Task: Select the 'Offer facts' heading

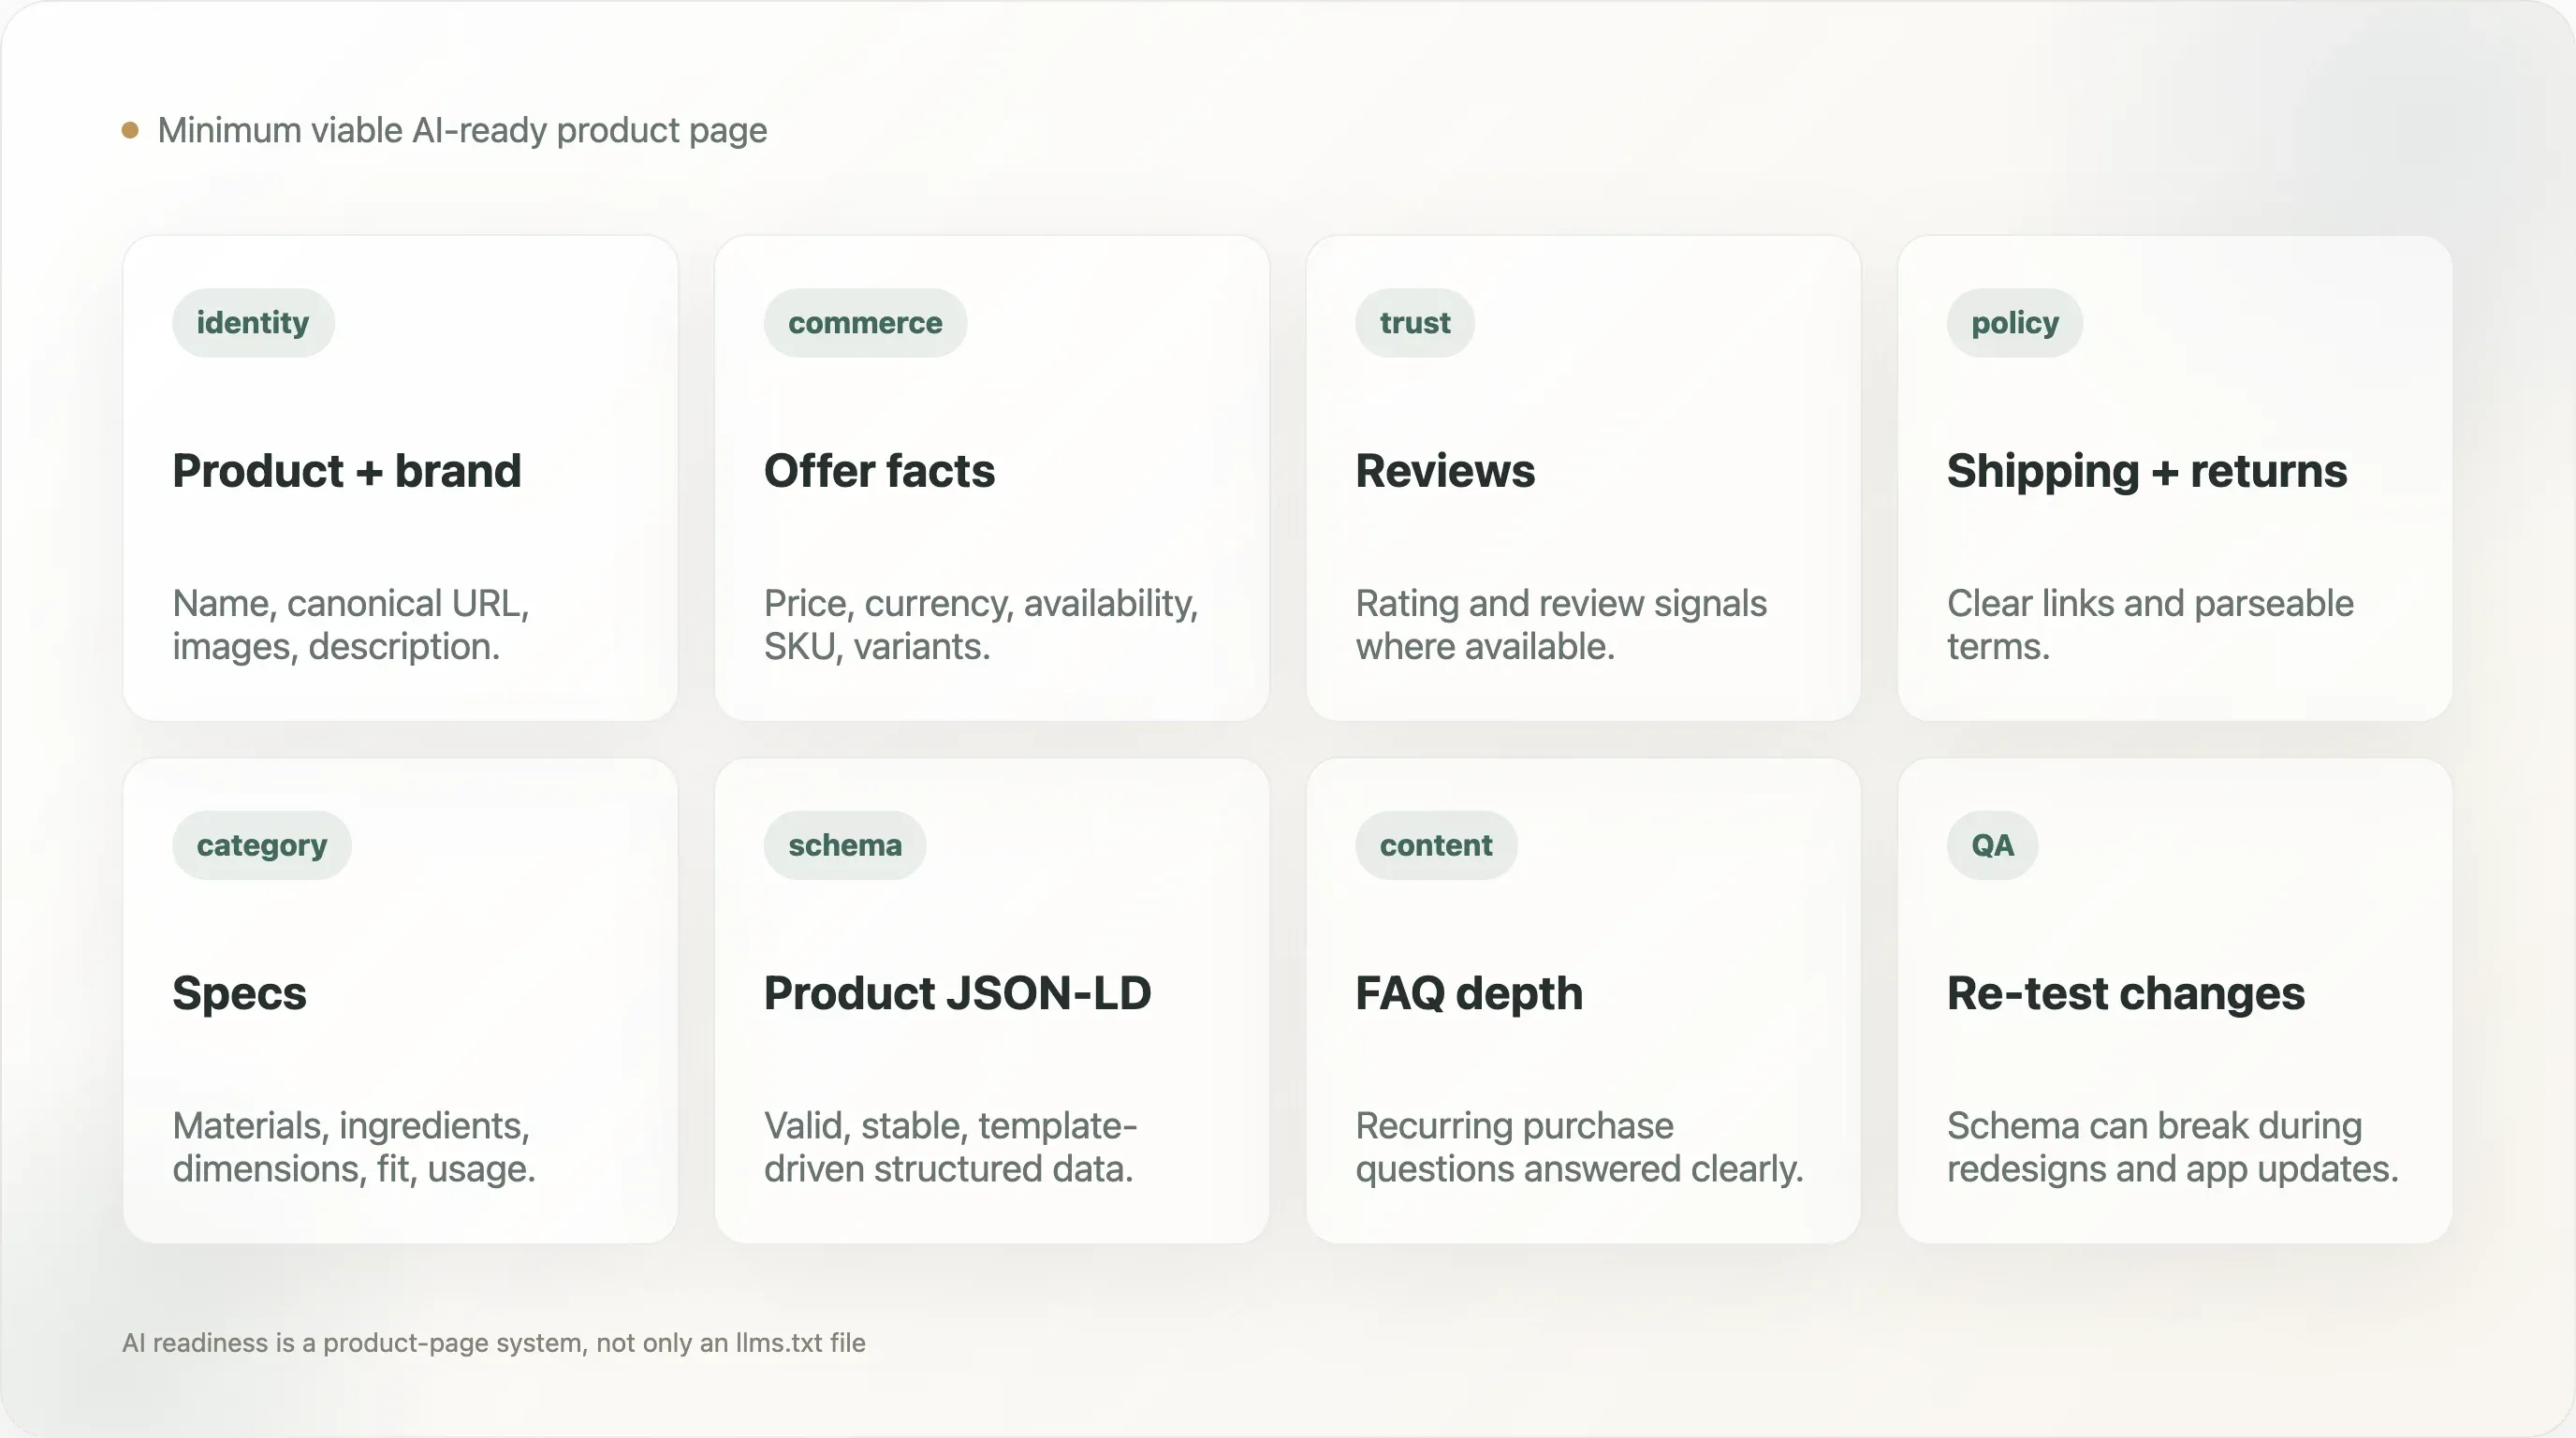Action: (x=879, y=471)
